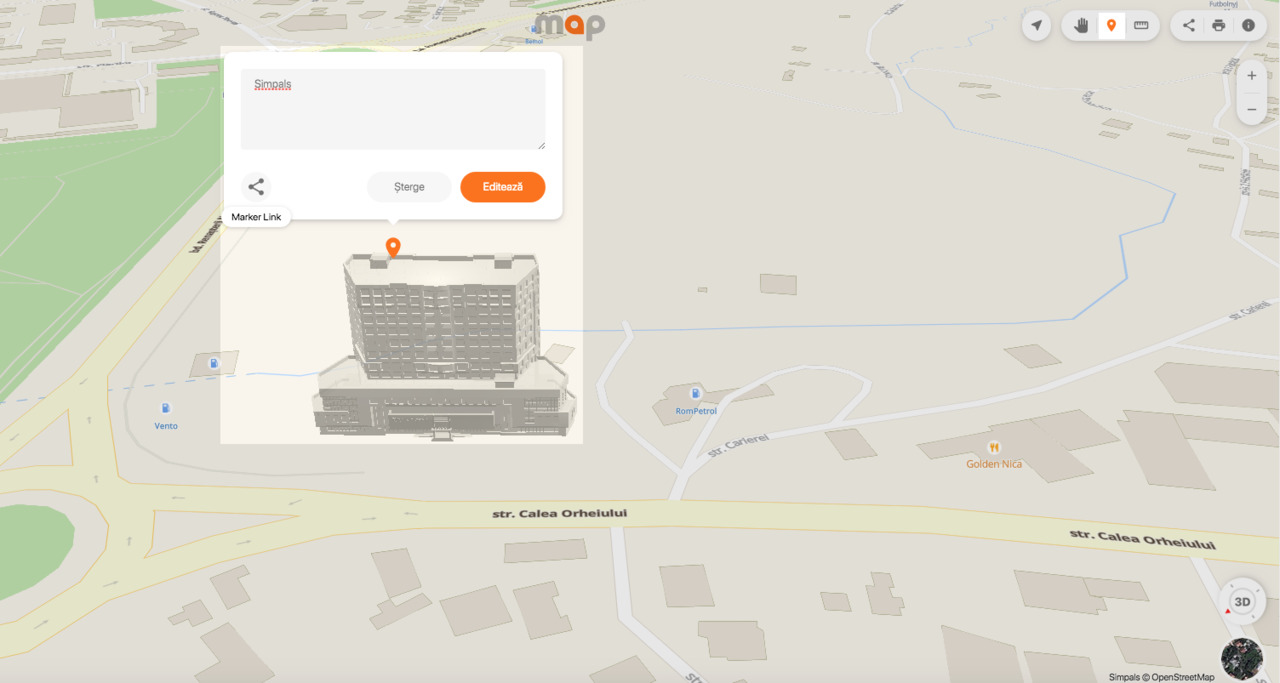This screenshot has width=1280, height=683.
Task: Click the Vento gas station marker
Action: pos(166,408)
